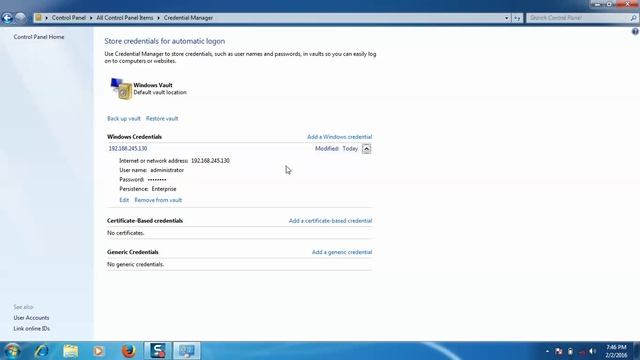Viewport: 640px width, 360px height.
Task: Open the help question-mark icon
Action: 635,32
